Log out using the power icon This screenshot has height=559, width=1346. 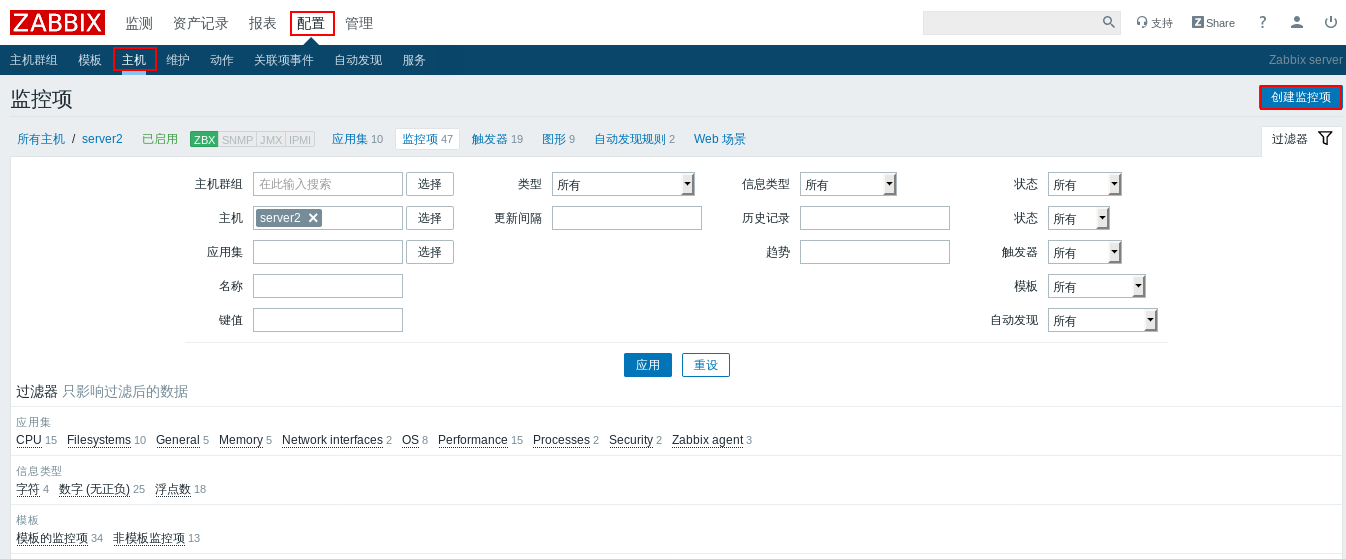(1331, 22)
